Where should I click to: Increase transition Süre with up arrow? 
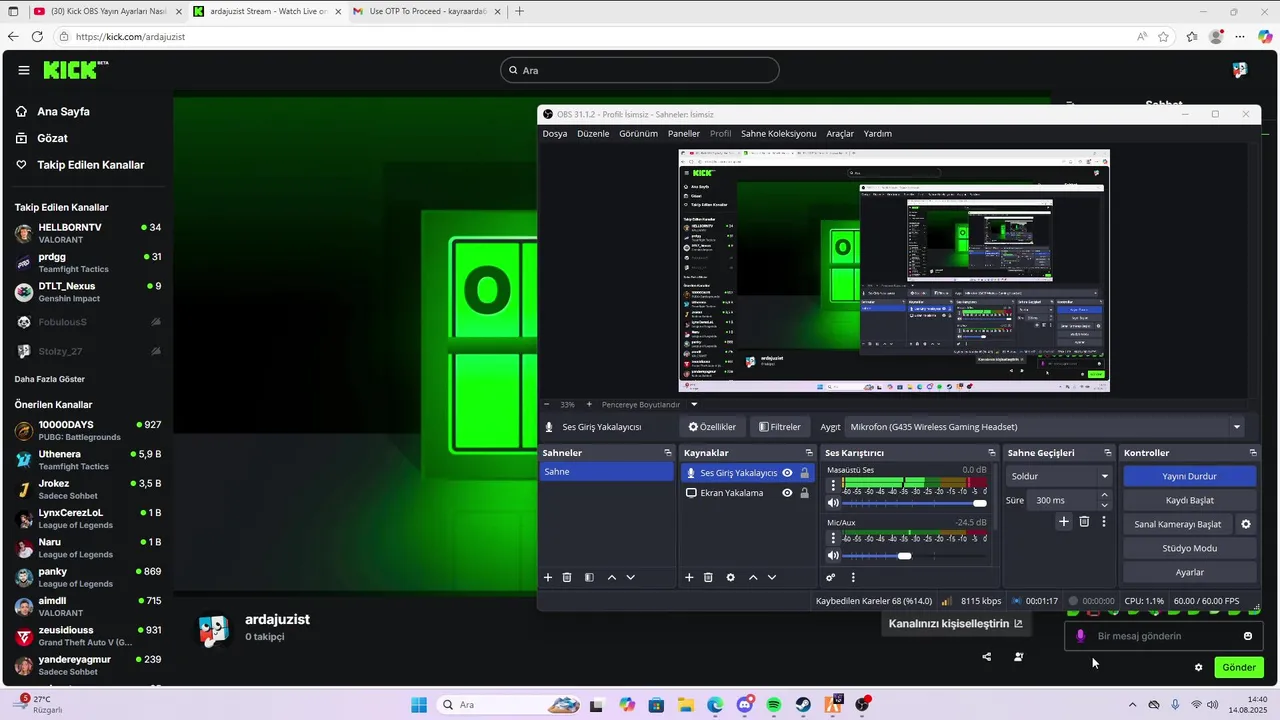(1104, 495)
